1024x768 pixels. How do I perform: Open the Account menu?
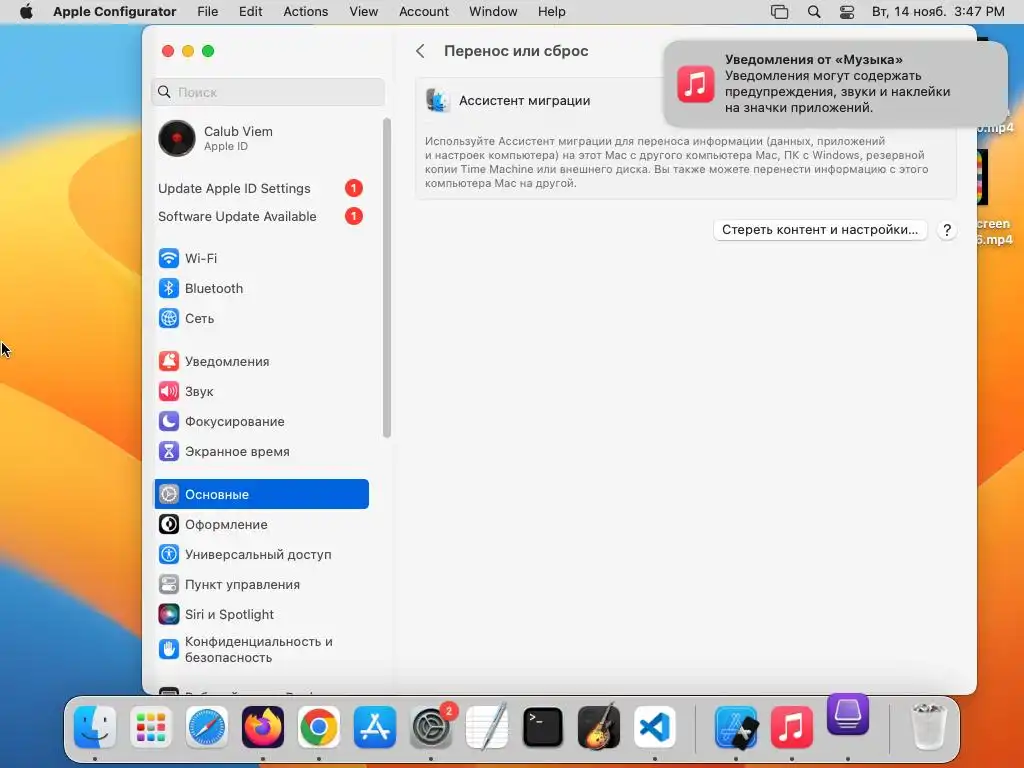coord(423,12)
